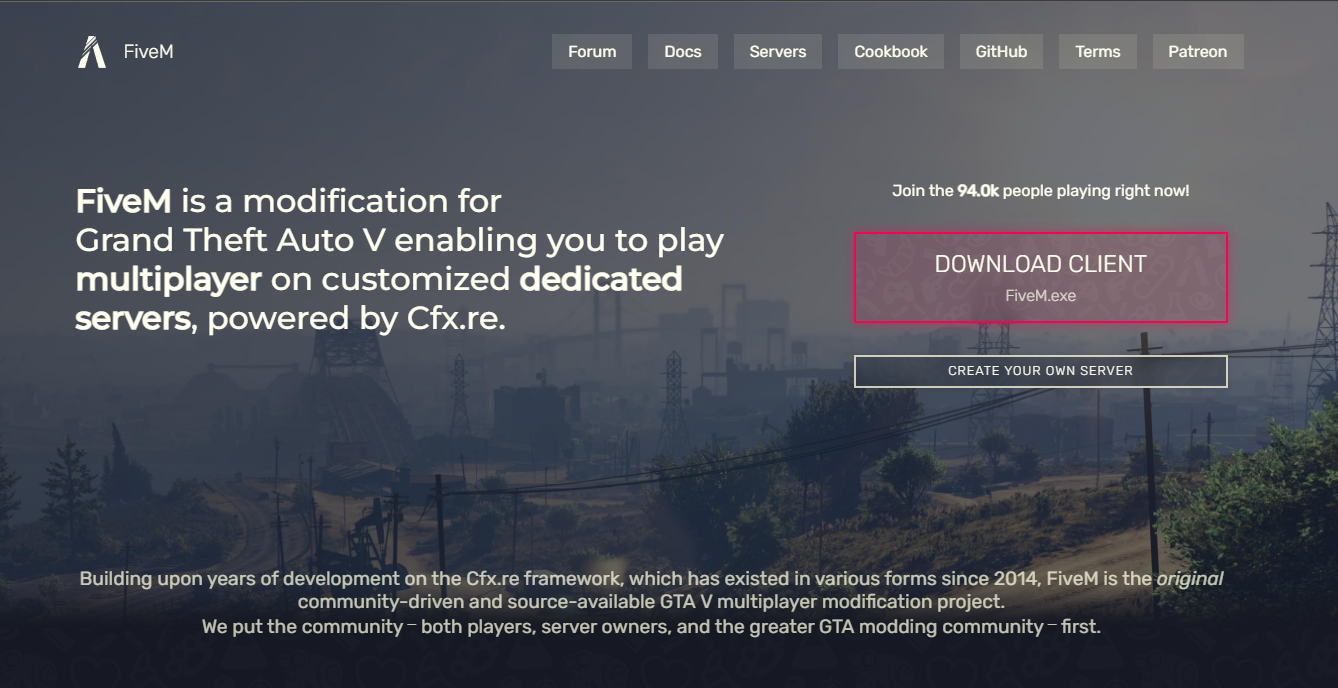Click the FiveM brand name beside logo
This screenshot has width=1338, height=688.
pos(149,52)
